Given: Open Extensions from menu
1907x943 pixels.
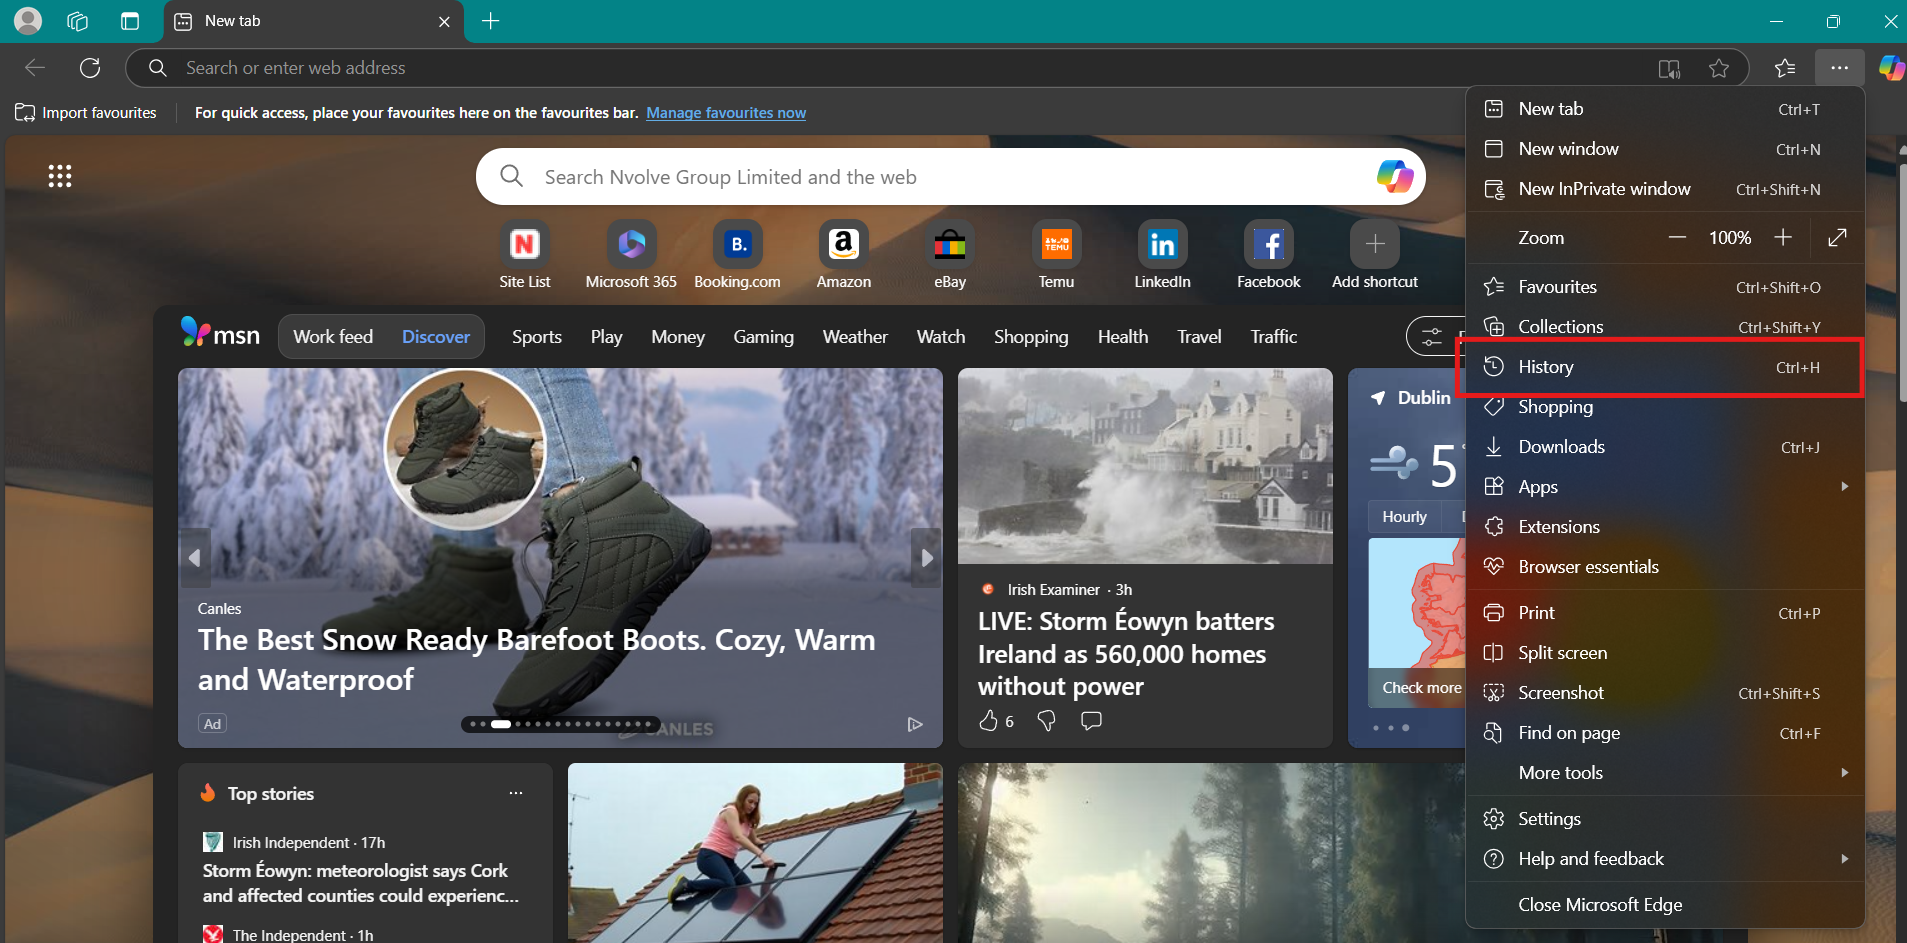Looking at the screenshot, I should click(1665, 527).
